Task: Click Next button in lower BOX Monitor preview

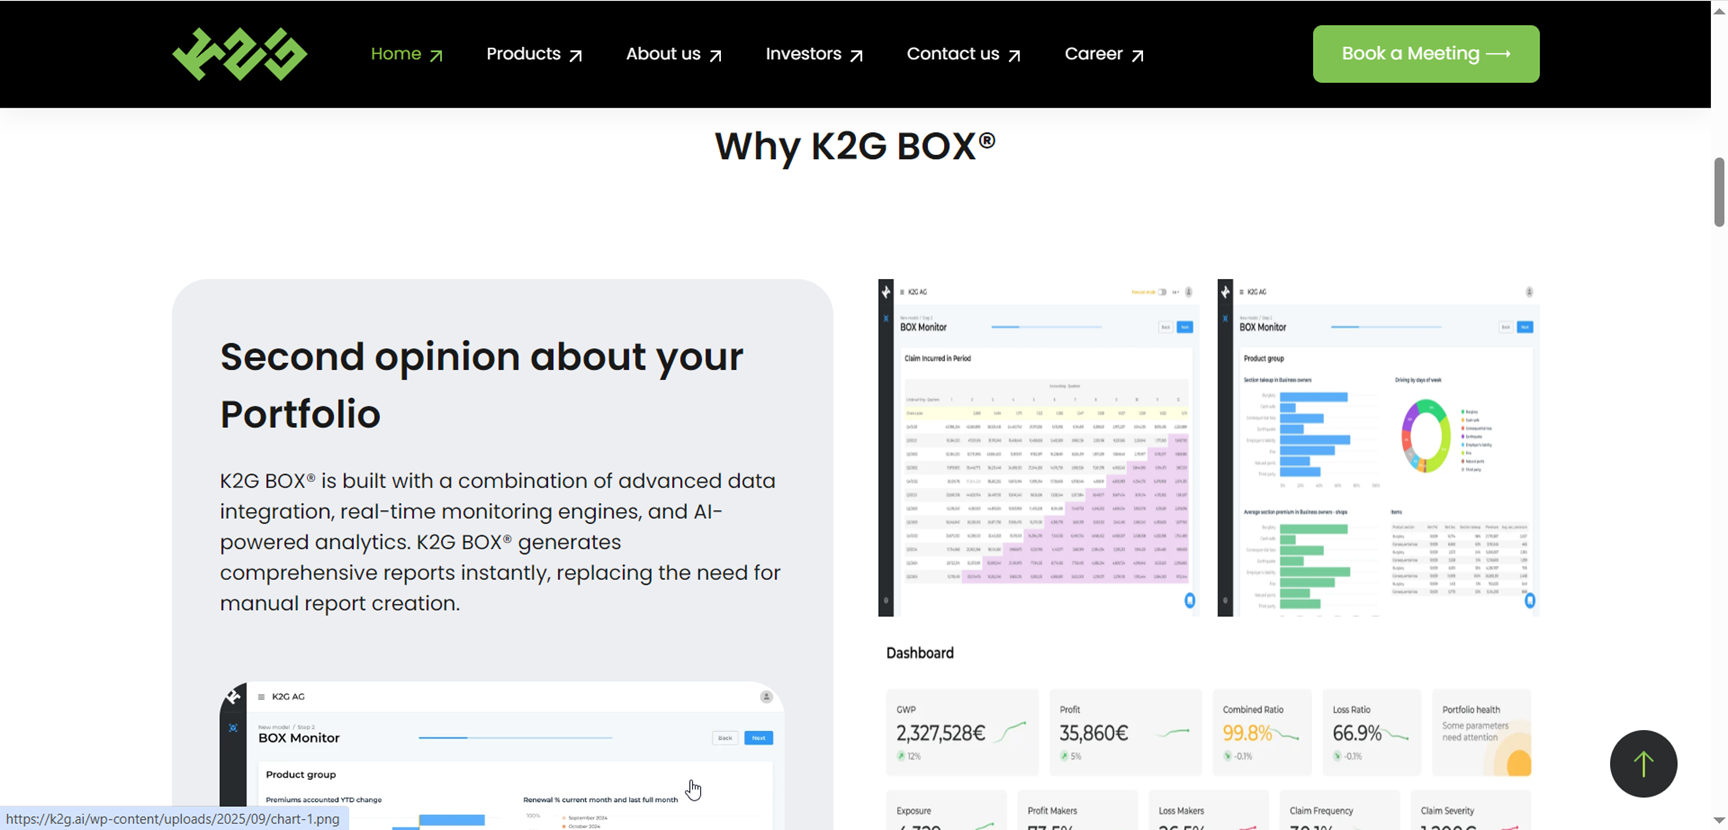Action: (x=759, y=738)
